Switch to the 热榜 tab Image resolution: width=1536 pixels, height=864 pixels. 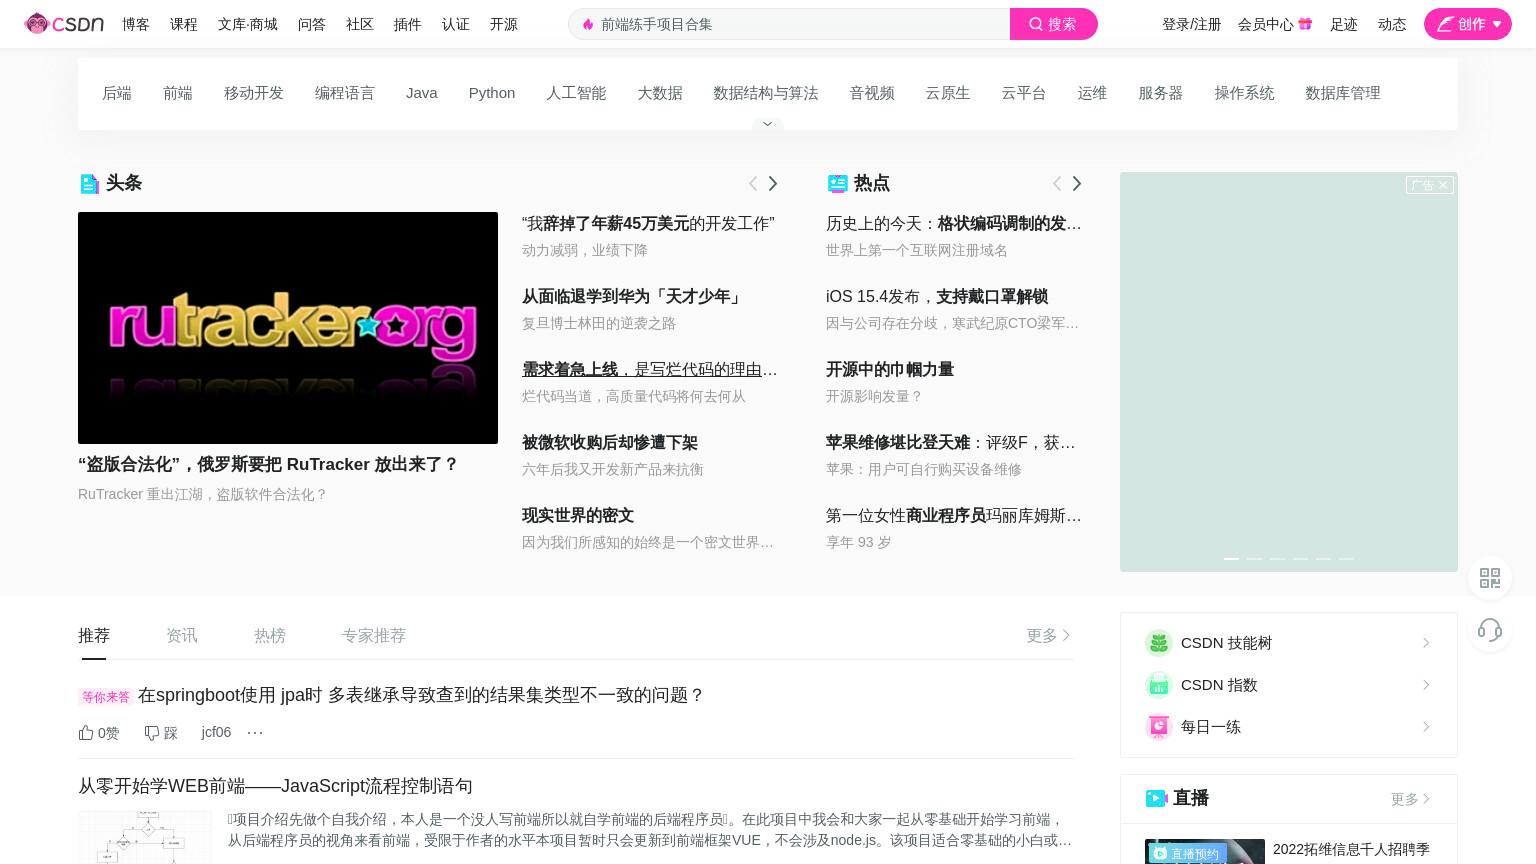(270, 635)
